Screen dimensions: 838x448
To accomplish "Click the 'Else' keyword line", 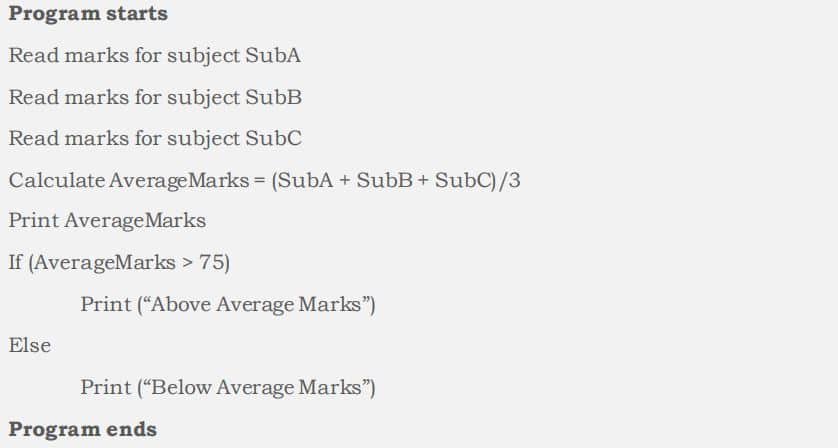I will click(30, 346).
